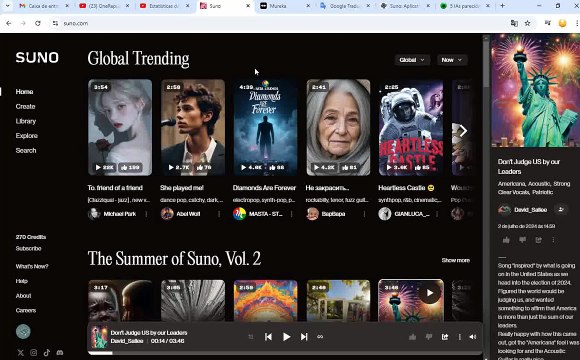Play the Statue of Liberty summer song

(x=429, y=293)
